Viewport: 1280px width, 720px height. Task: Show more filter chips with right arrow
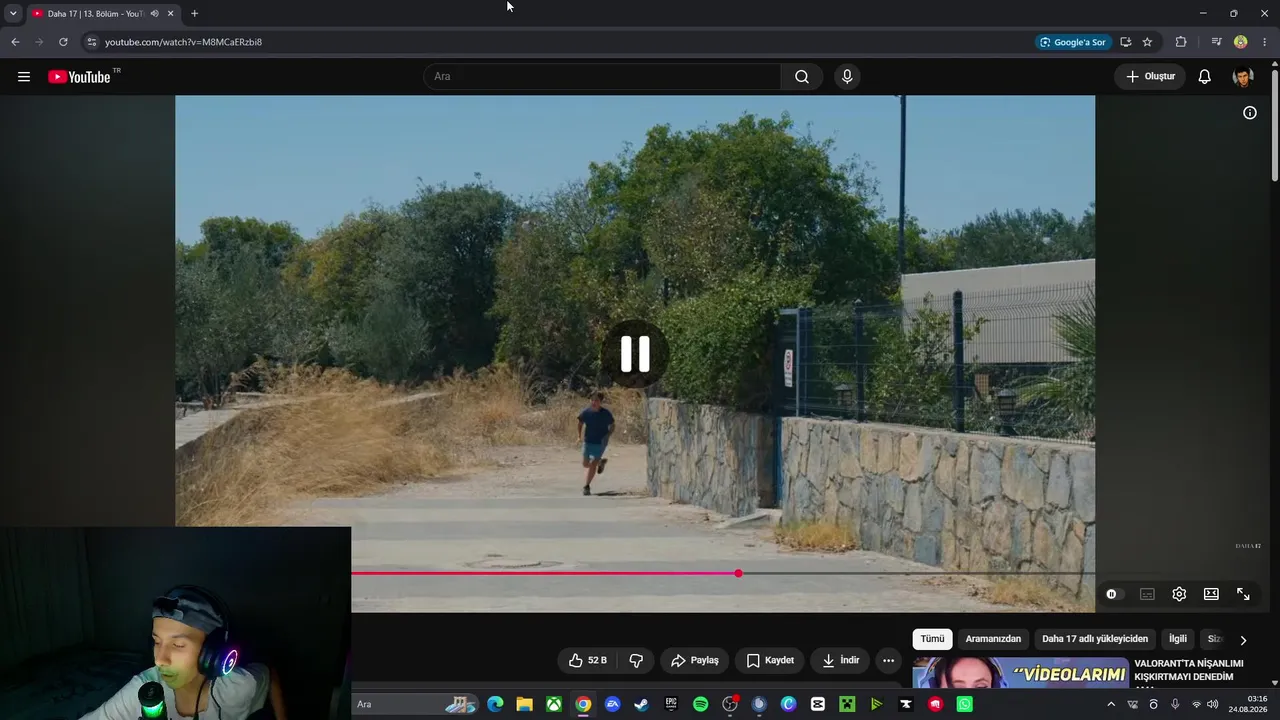click(1243, 640)
